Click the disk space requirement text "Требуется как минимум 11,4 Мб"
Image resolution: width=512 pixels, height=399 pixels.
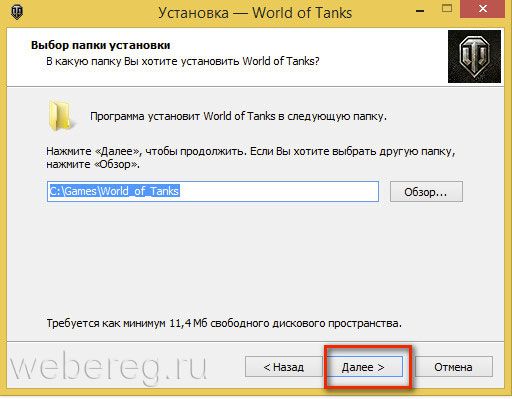[x=127, y=323]
